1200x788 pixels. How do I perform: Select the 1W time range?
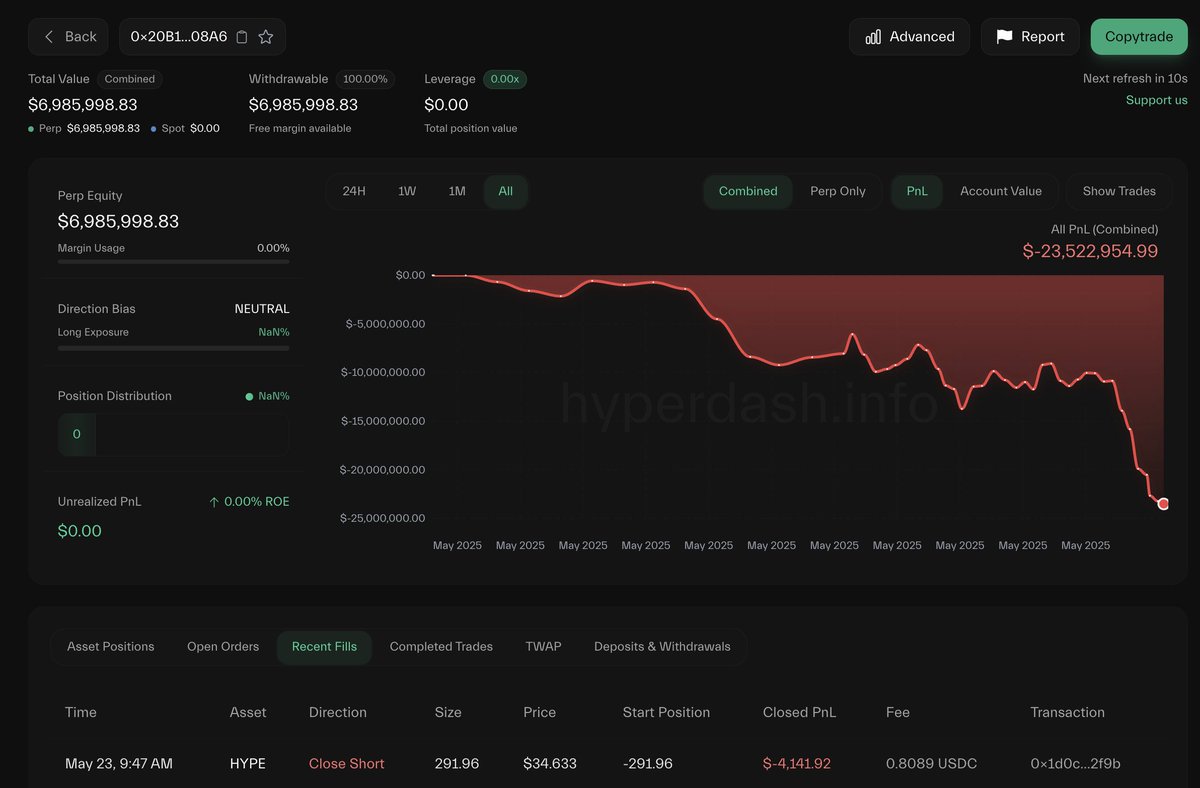click(407, 191)
